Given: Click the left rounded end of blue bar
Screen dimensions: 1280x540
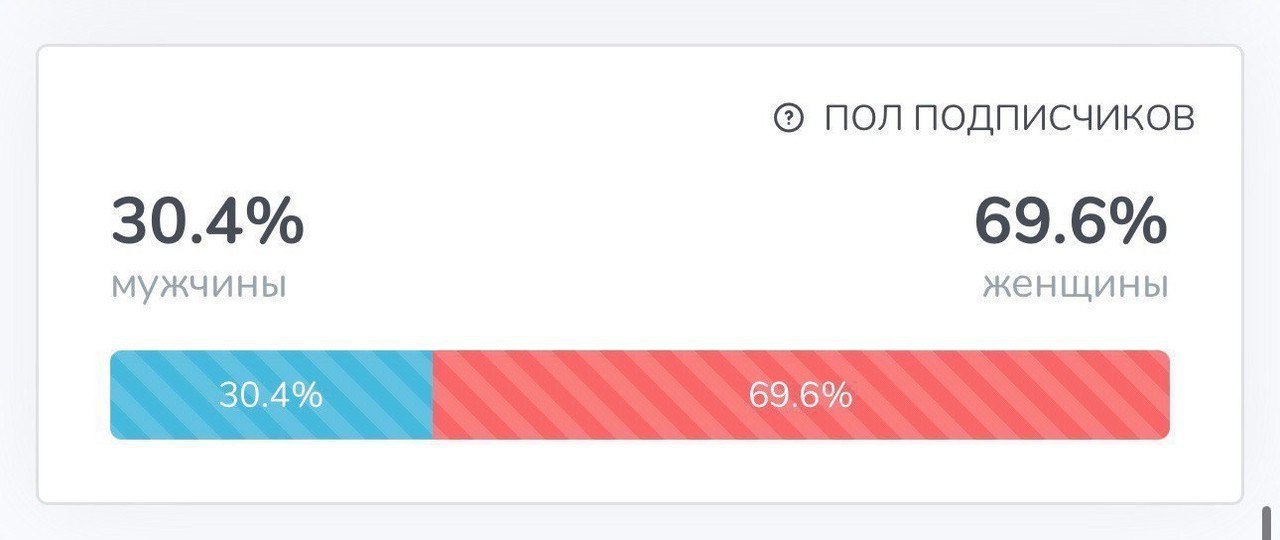Looking at the screenshot, I should coord(116,394).
